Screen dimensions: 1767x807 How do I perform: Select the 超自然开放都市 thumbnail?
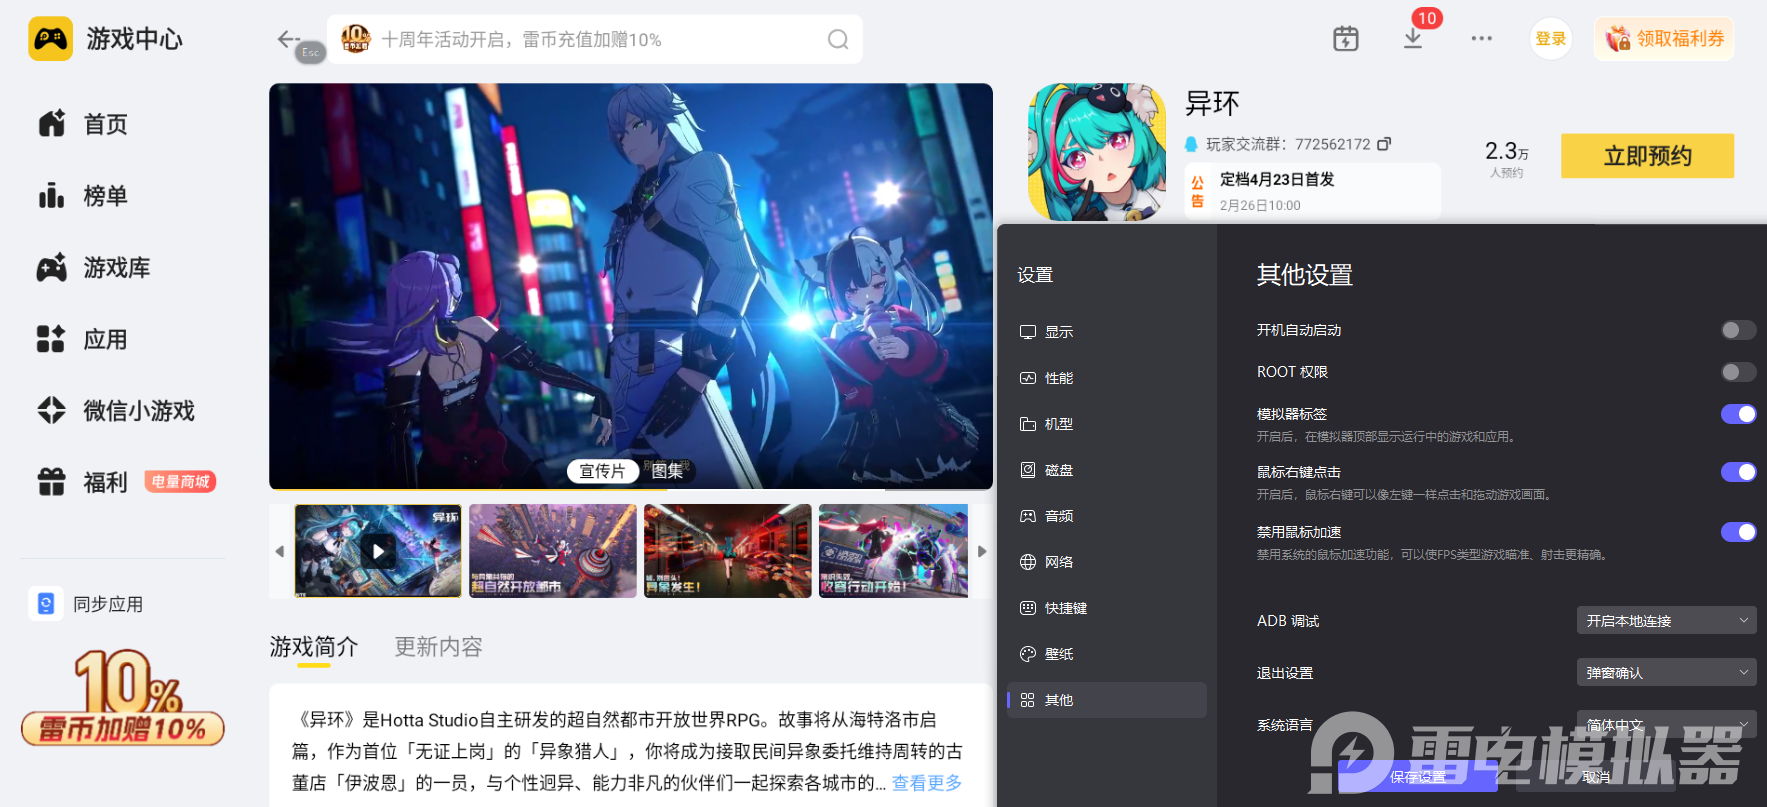point(553,551)
